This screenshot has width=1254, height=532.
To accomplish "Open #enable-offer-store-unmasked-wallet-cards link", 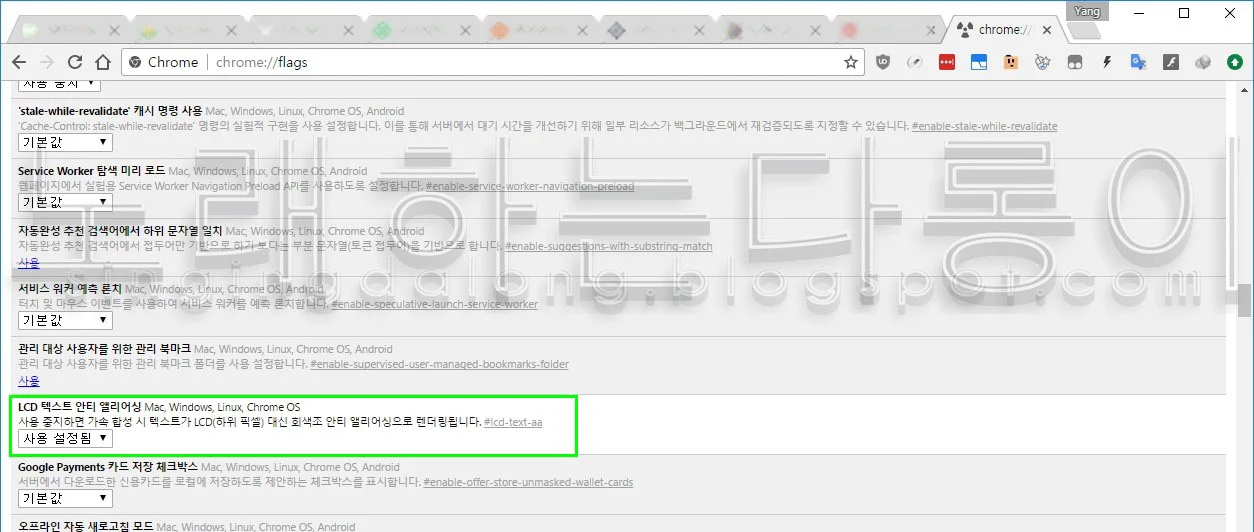I will pyautogui.click(x=528, y=482).
